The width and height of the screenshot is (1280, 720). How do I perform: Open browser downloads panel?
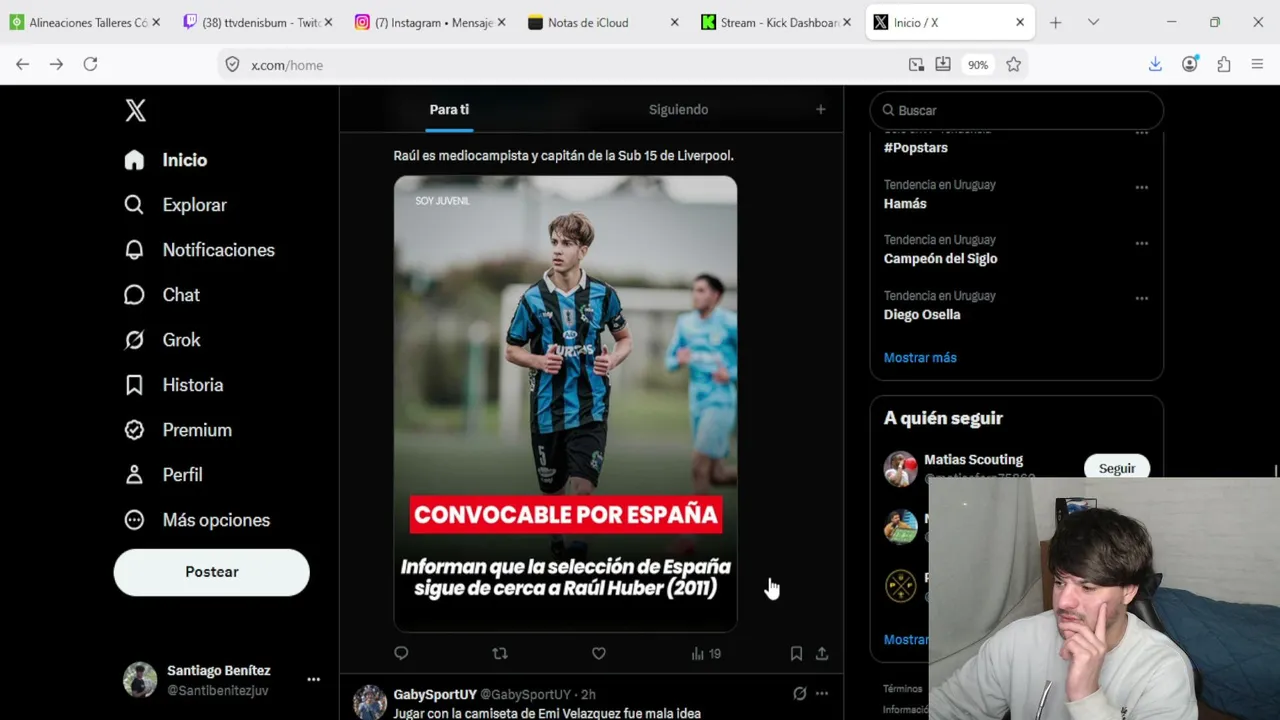[1155, 64]
